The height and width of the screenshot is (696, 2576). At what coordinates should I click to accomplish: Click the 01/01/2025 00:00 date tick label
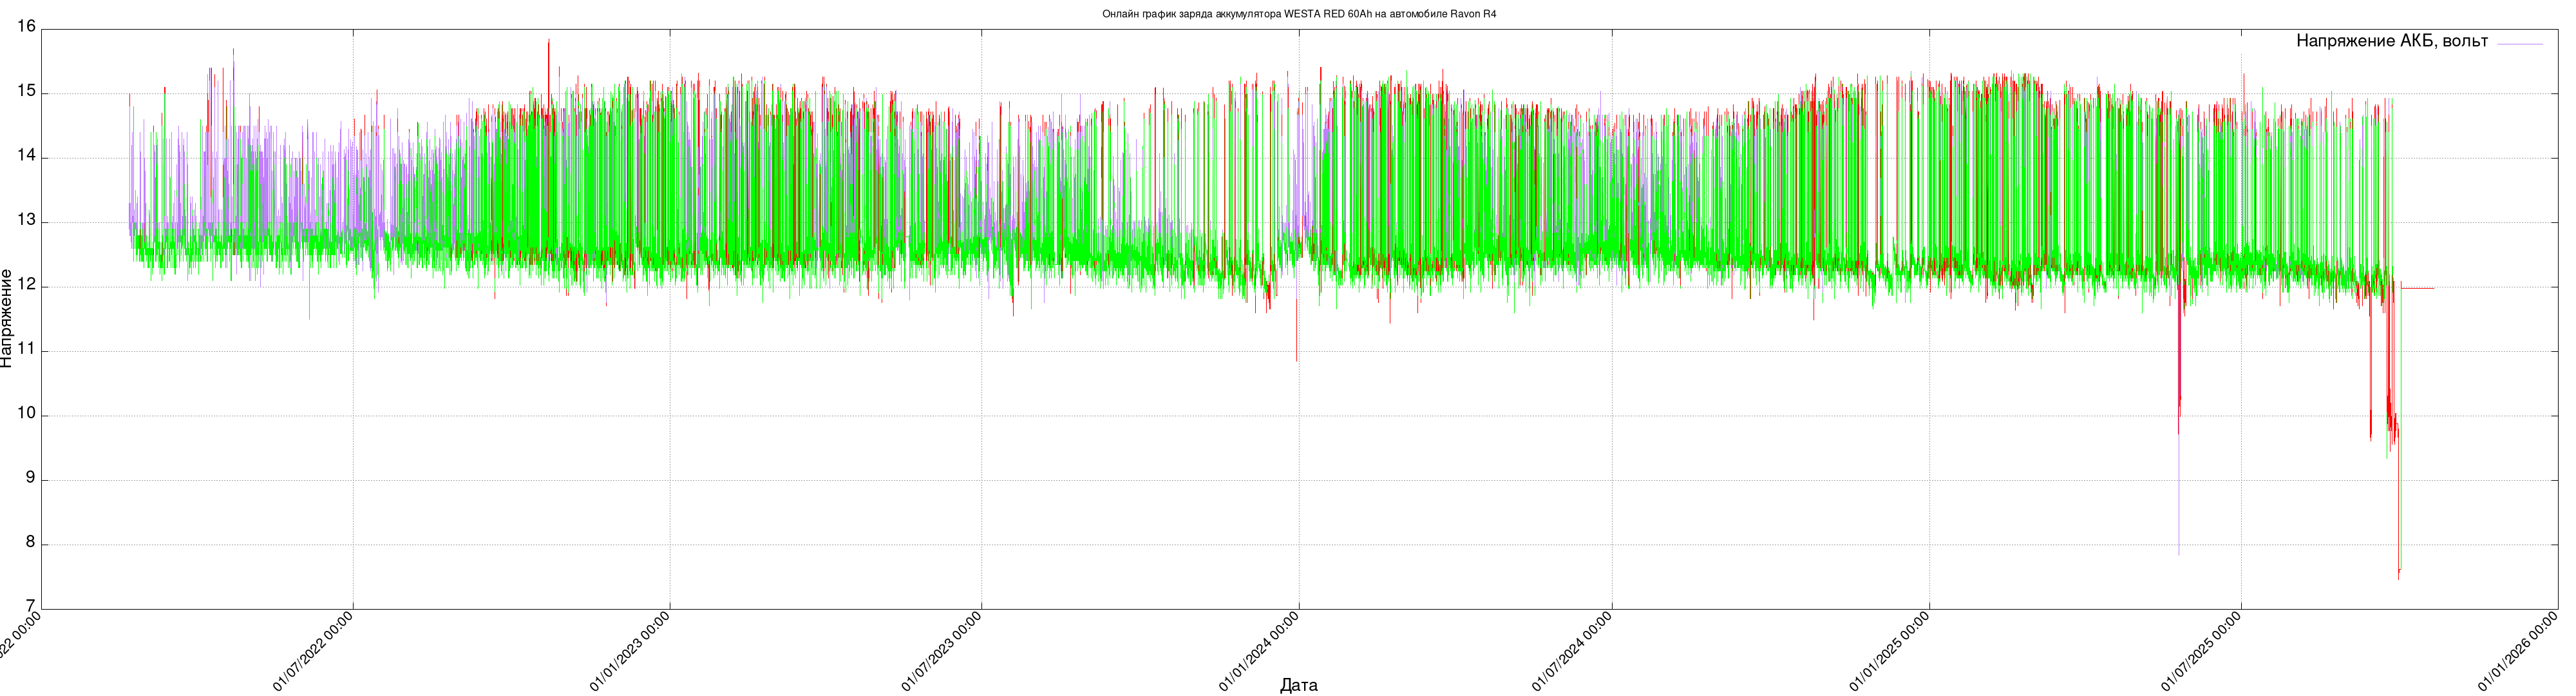1890,652
